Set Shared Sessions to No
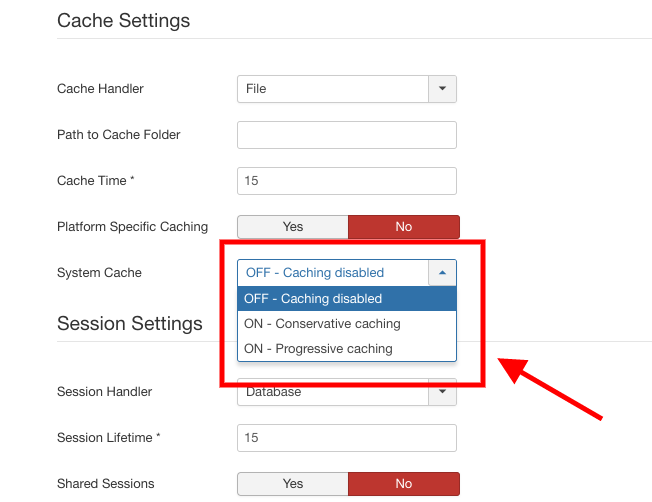The height and width of the screenshot is (502, 652). coord(403,484)
